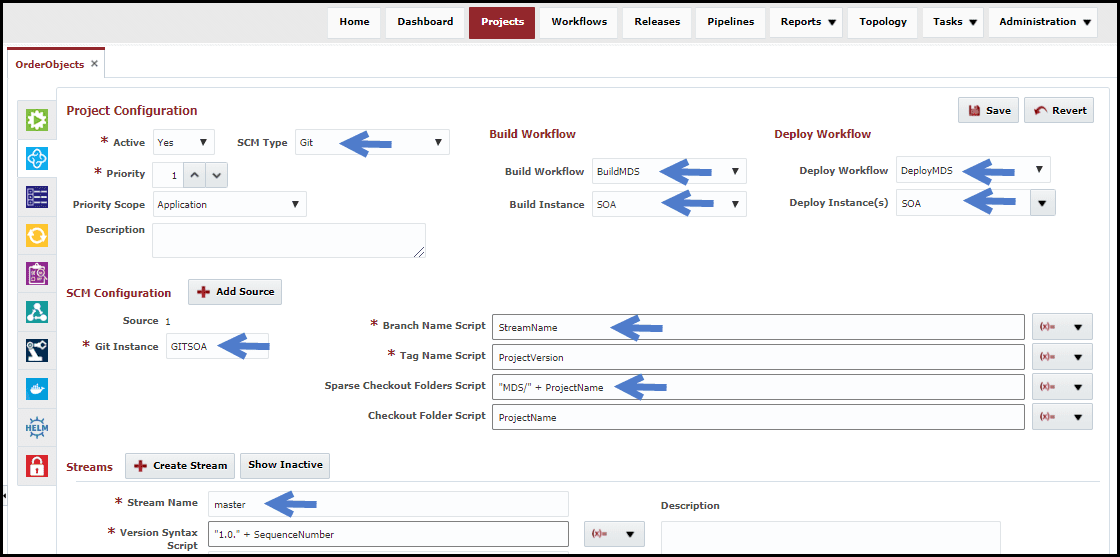The height and width of the screenshot is (557, 1120).
Task: Click the Docker whale sidebar icon
Action: pos(36,389)
